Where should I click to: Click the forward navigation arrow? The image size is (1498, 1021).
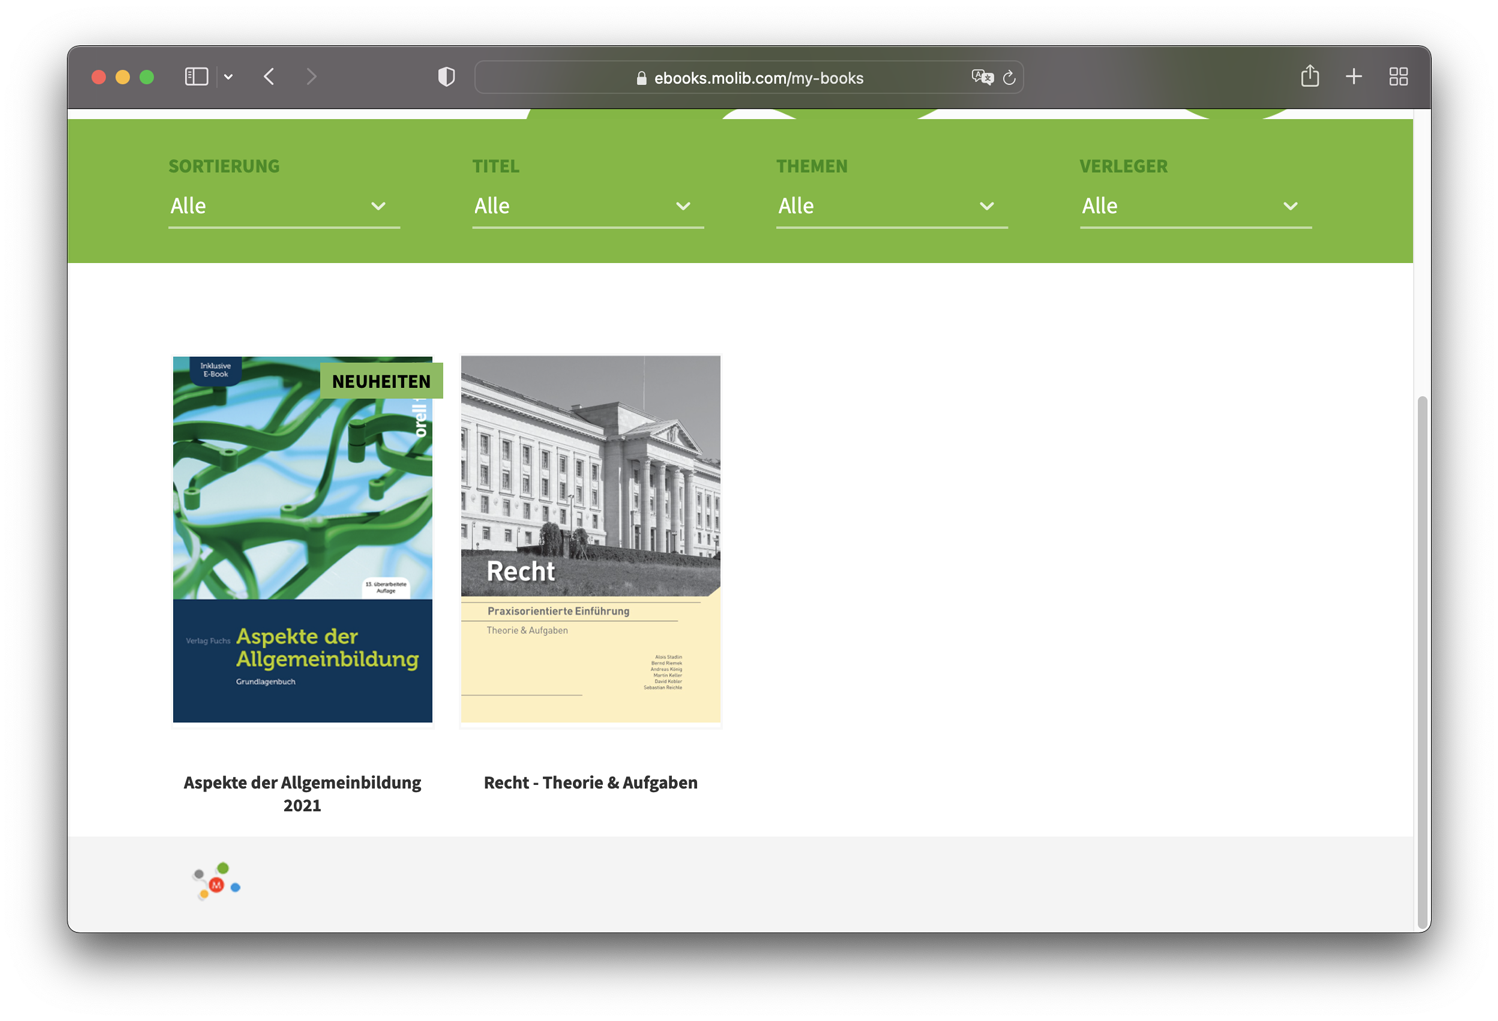click(x=311, y=77)
